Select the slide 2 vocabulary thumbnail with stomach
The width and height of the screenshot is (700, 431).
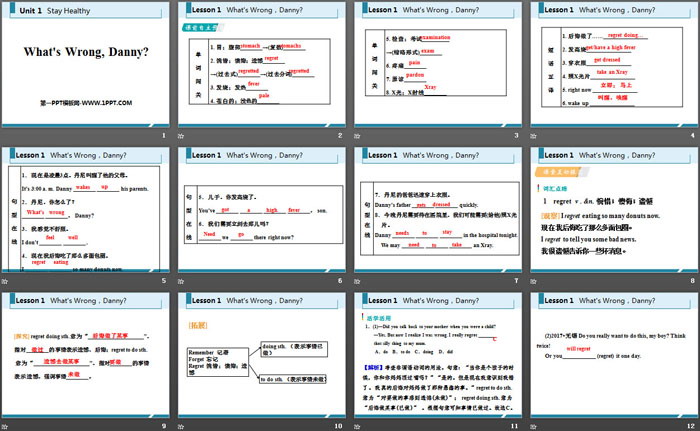pos(262,63)
